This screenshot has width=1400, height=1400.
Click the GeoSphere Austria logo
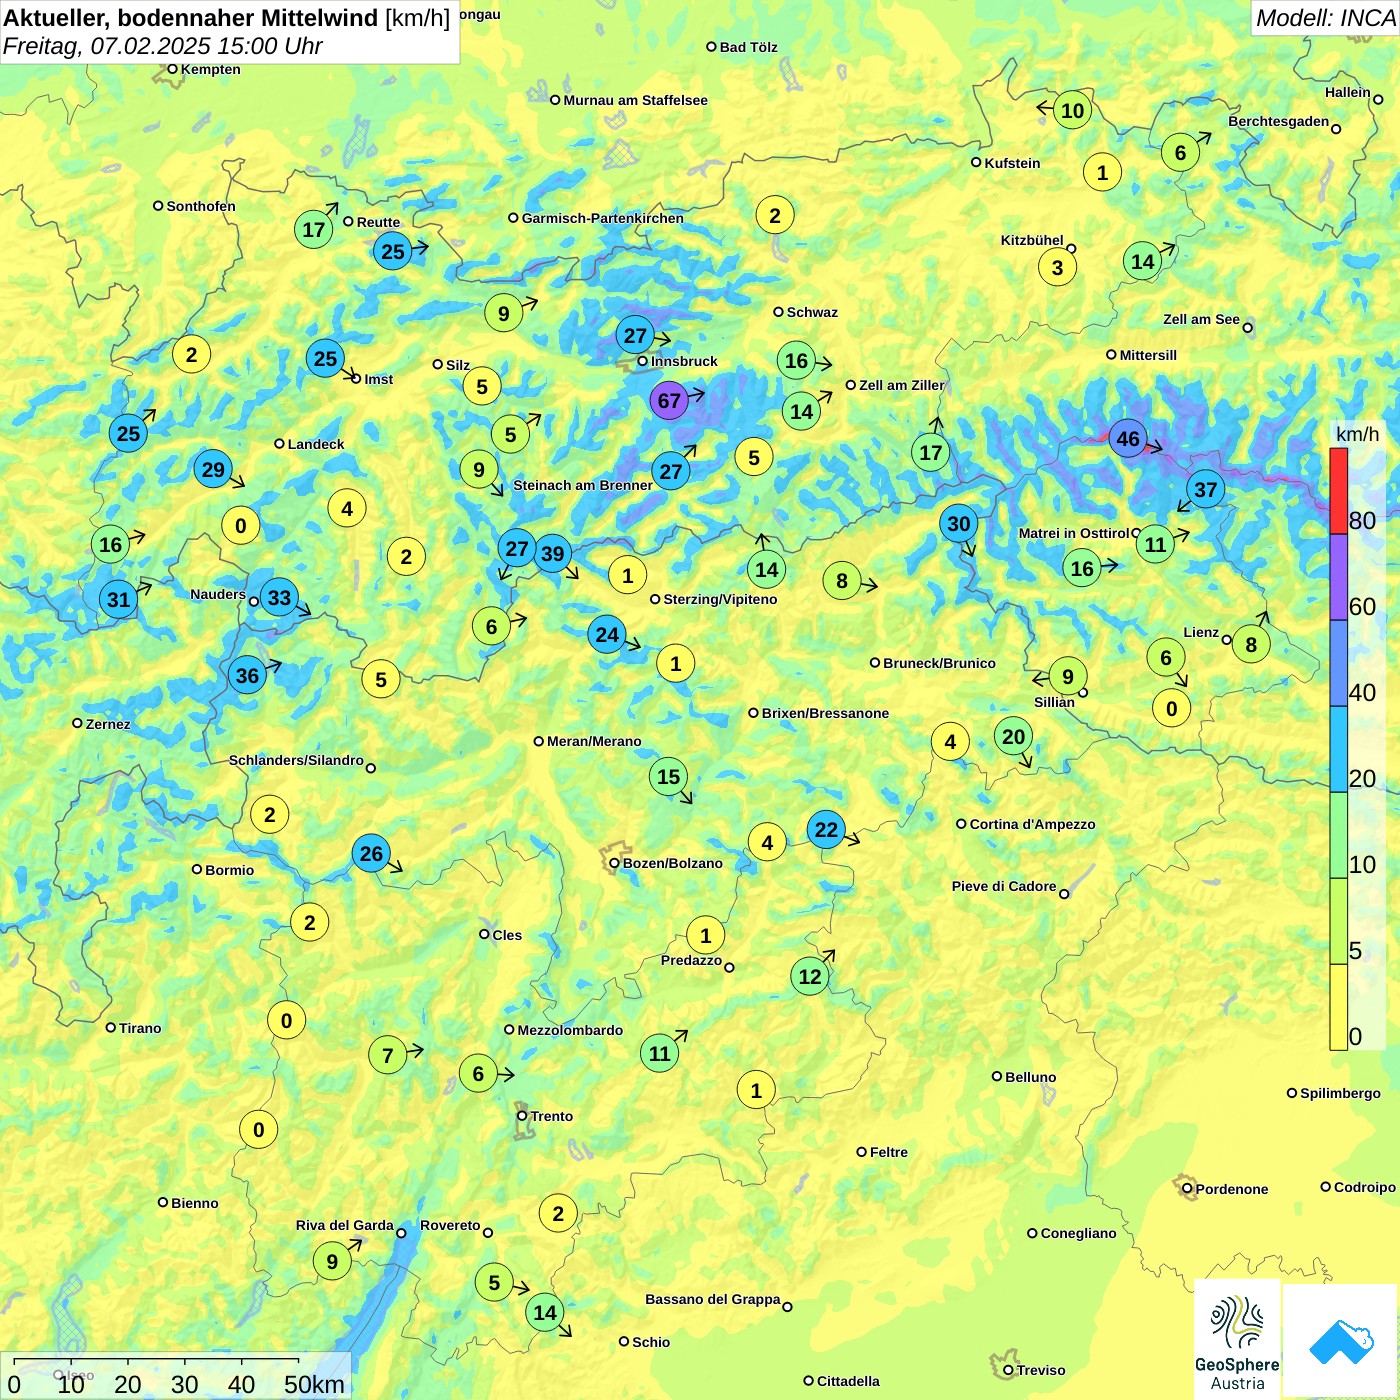[1237, 1339]
